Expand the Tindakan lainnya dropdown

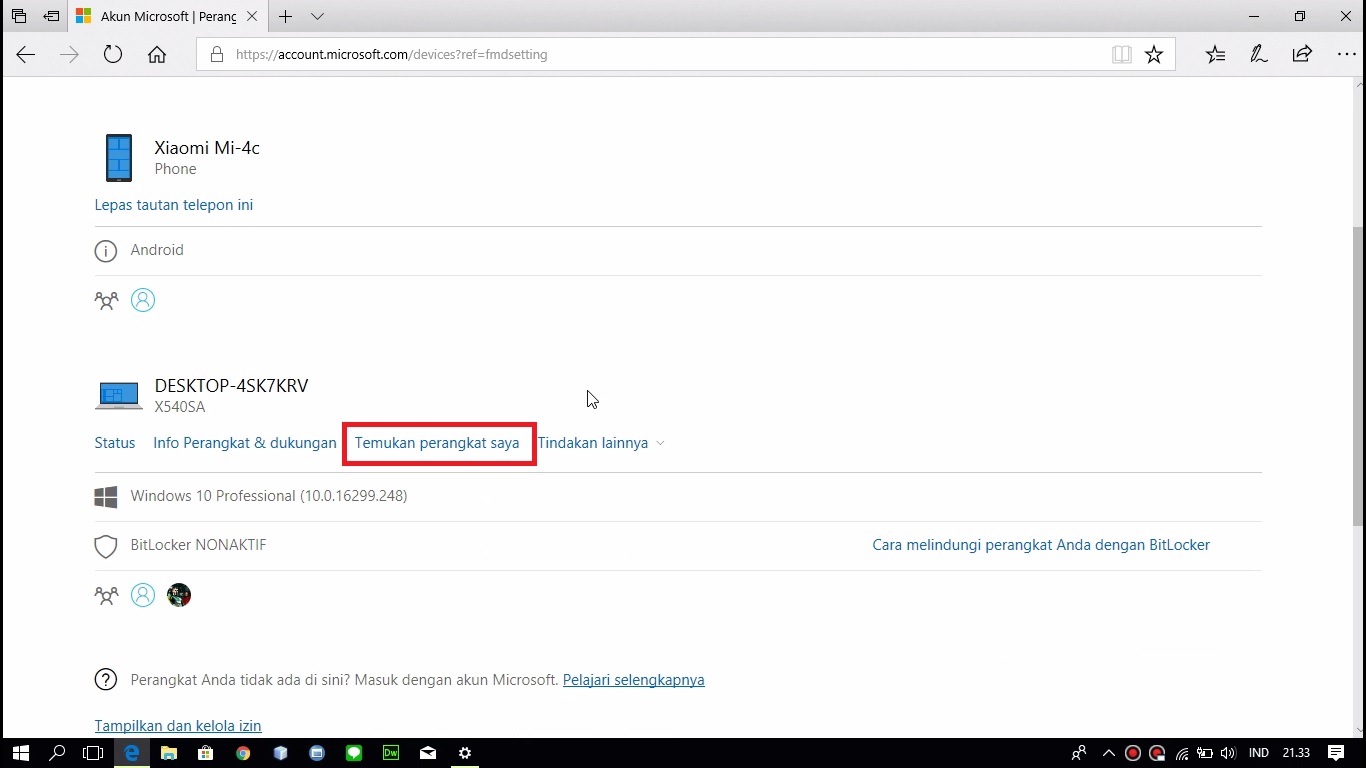coord(601,443)
